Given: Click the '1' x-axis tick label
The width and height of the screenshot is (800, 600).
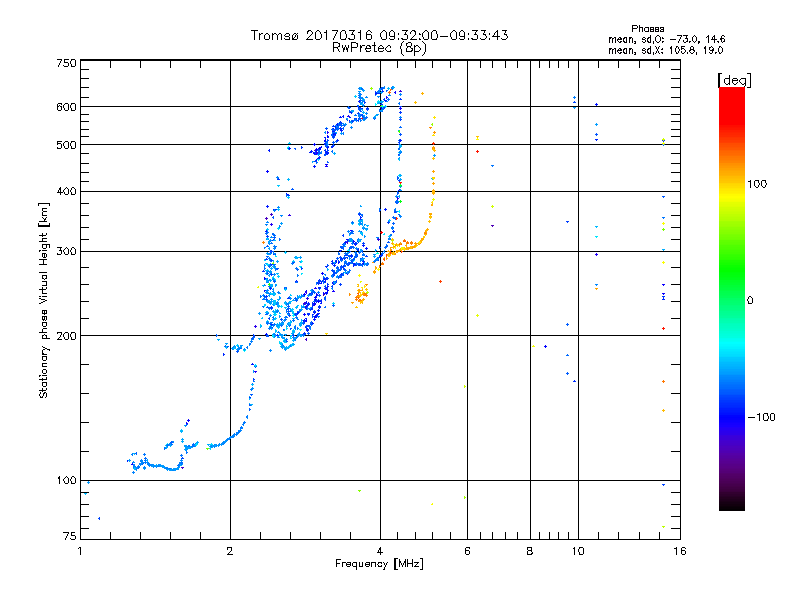Looking at the screenshot, I should [80, 551].
